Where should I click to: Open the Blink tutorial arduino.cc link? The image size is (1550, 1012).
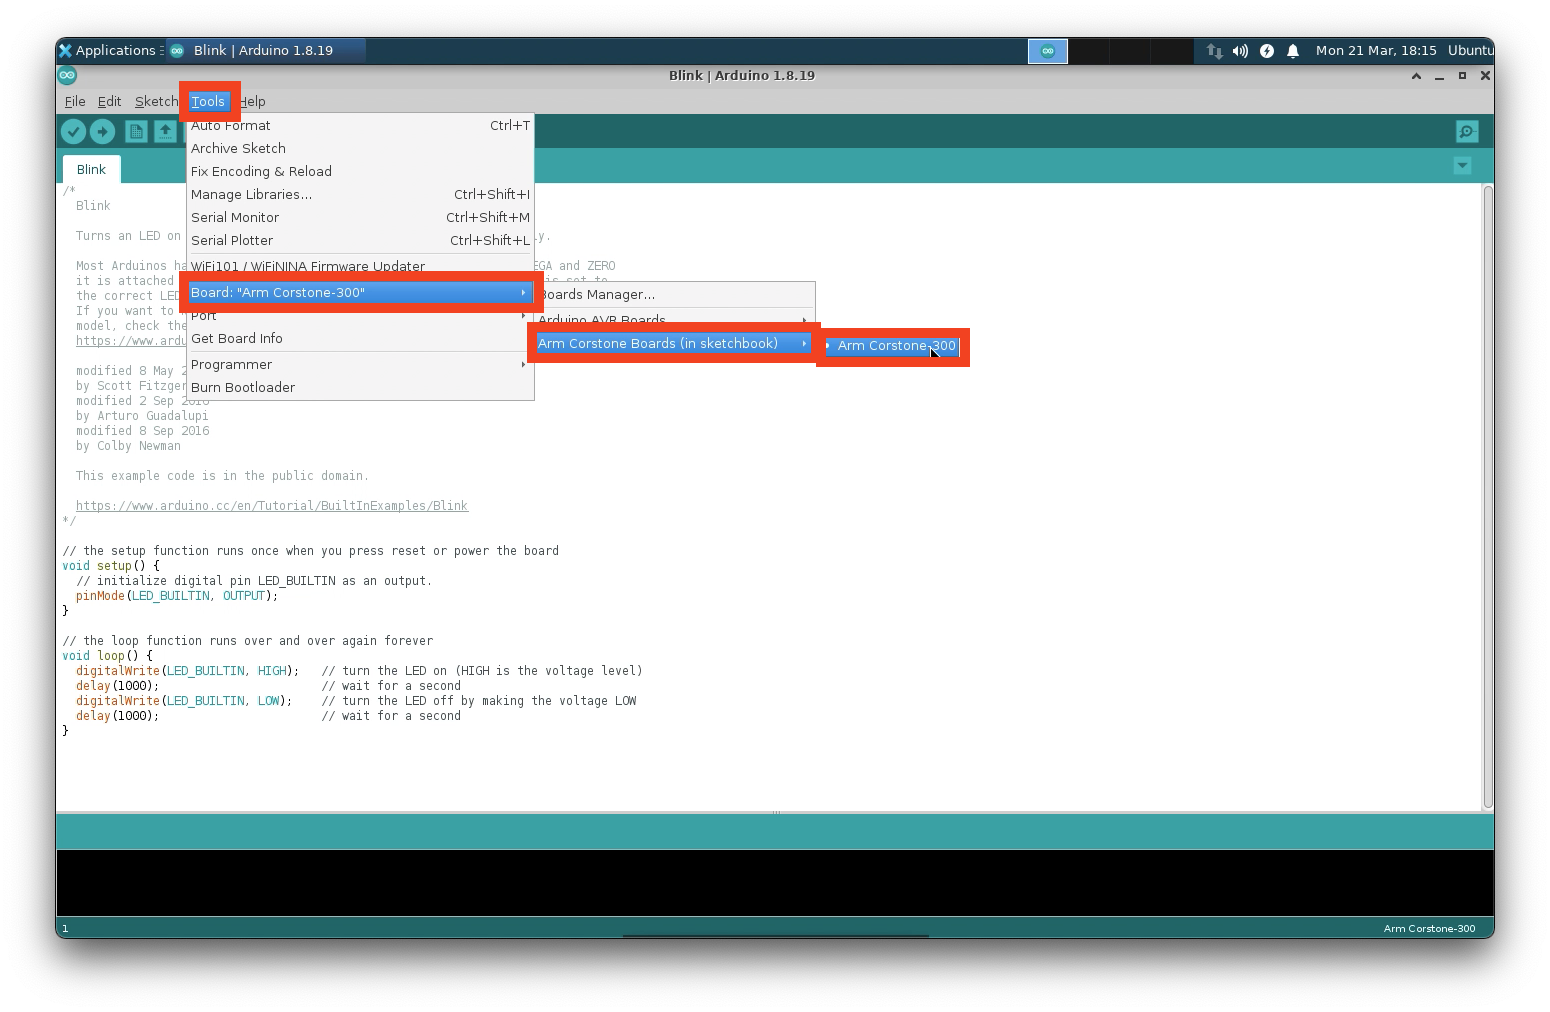272,505
